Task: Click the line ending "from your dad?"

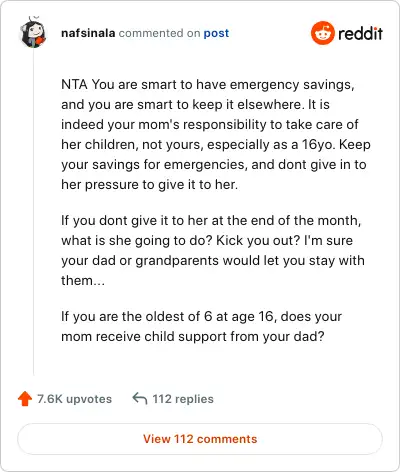Action: [193, 336]
